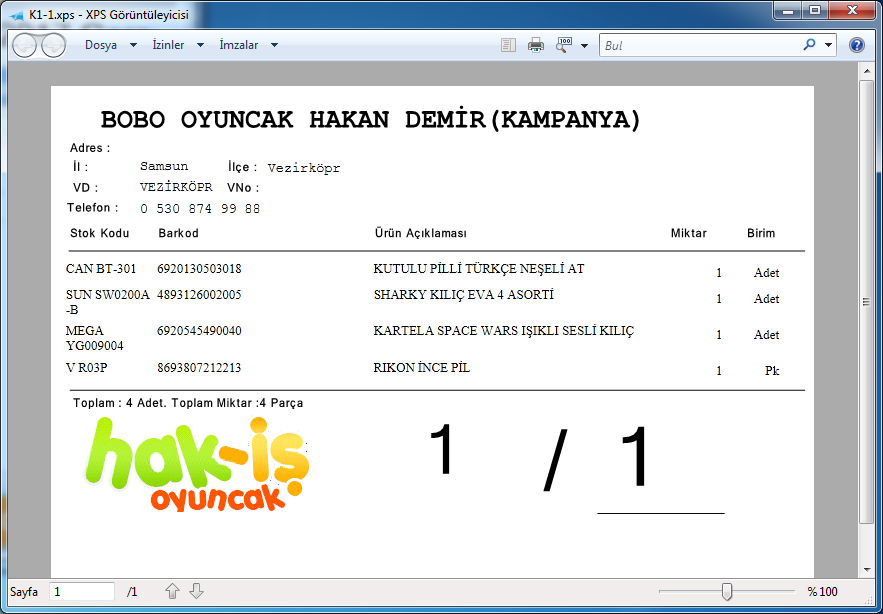
Task: Click the phone number 0 530 874 99 88
Action: pyautogui.click(x=200, y=209)
